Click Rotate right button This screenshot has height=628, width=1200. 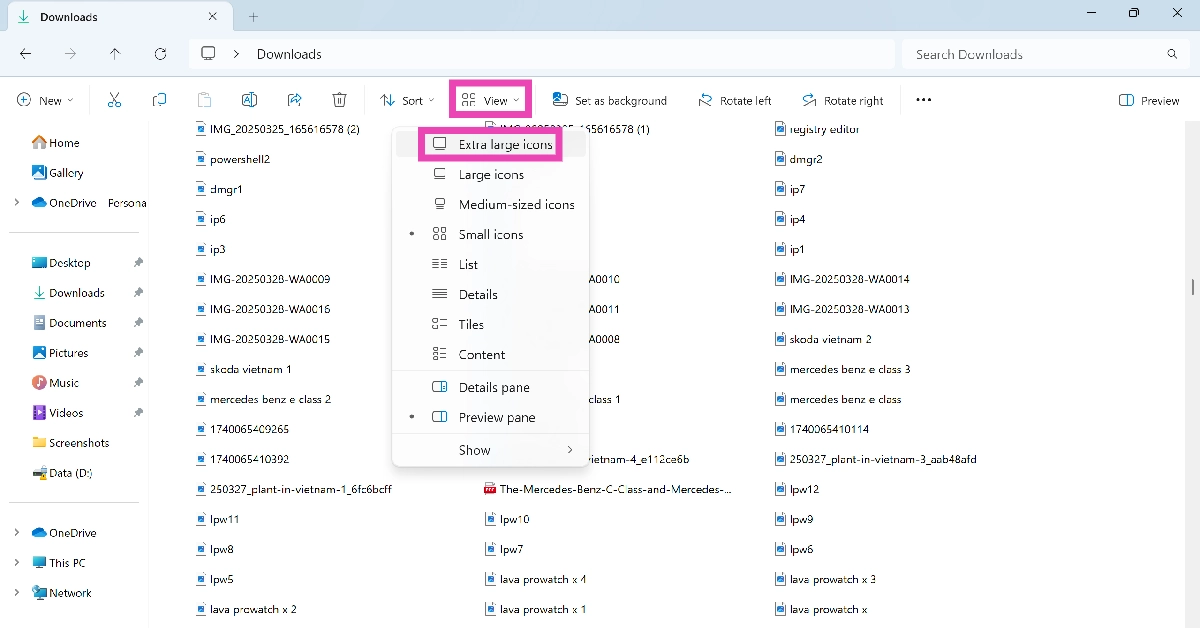pyautogui.click(x=843, y=100)
